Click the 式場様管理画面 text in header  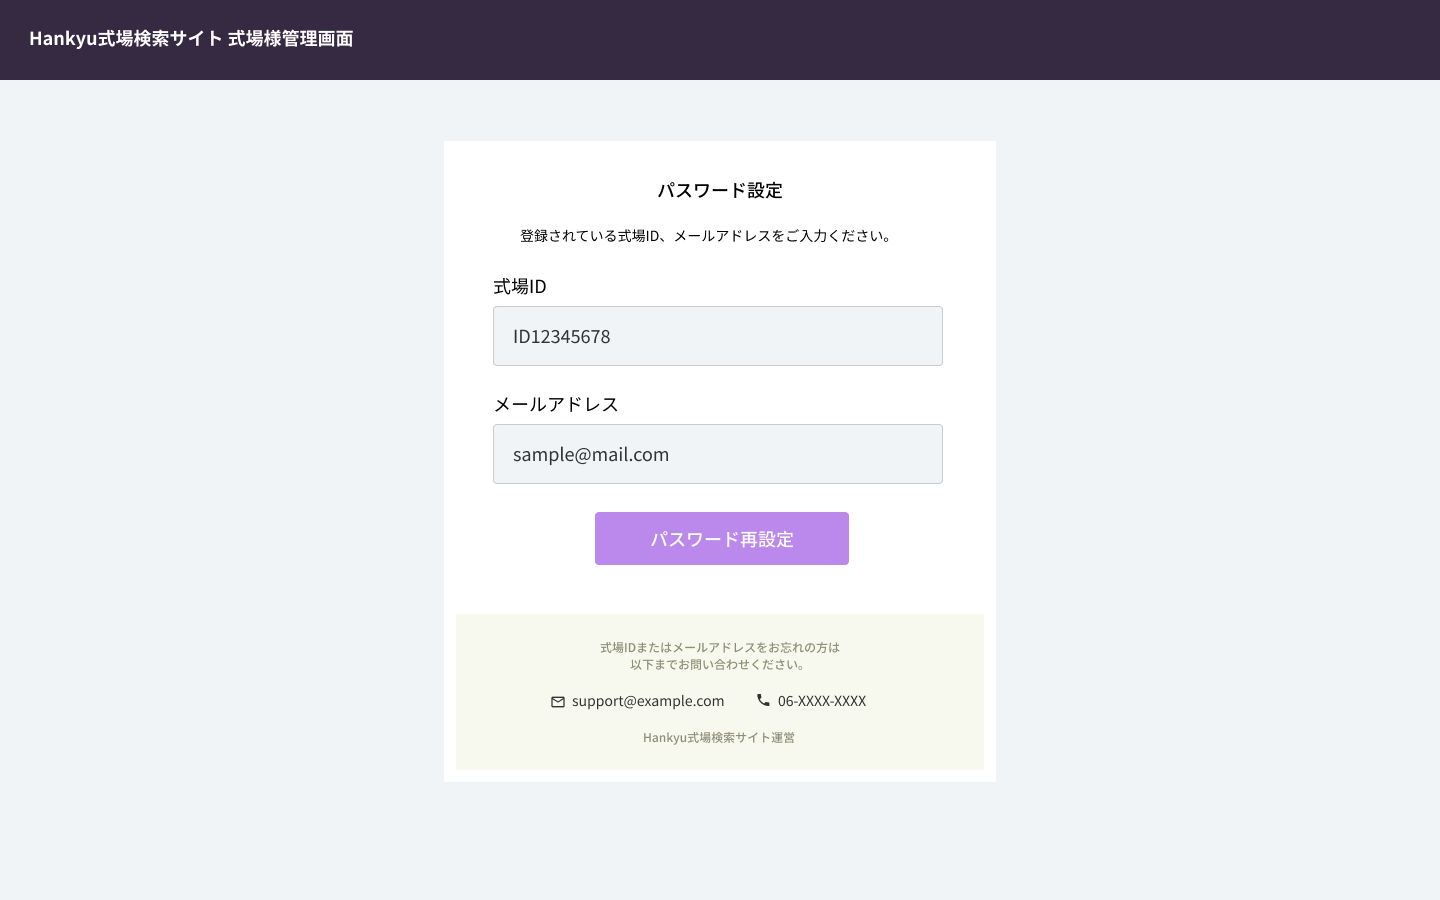[x=290, y=39]
